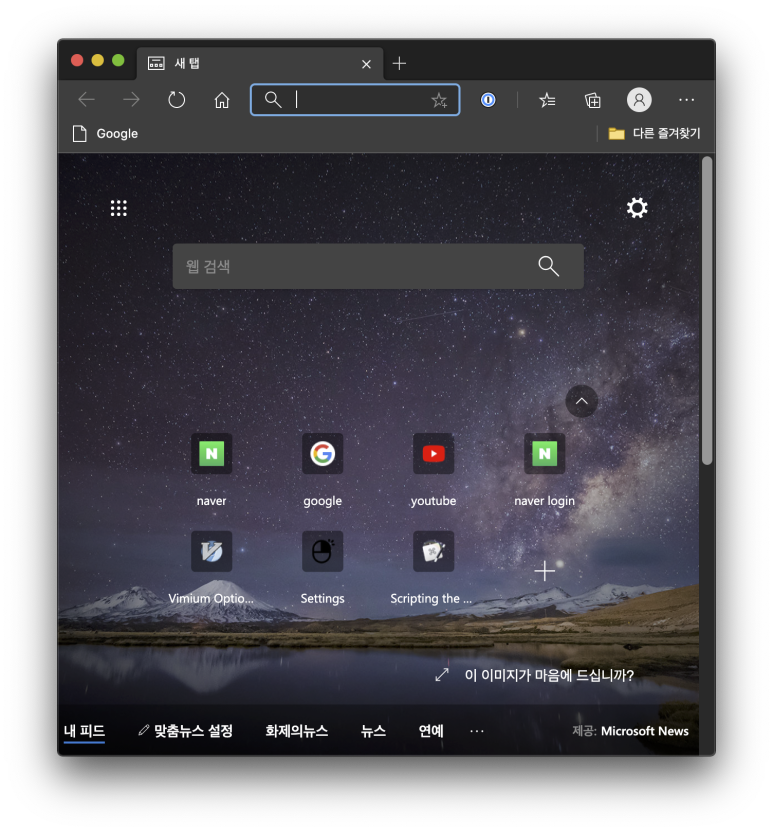Screen dimensions: 773x832
Task: Click the expand image arrows icon
Action: click(441, 675)
